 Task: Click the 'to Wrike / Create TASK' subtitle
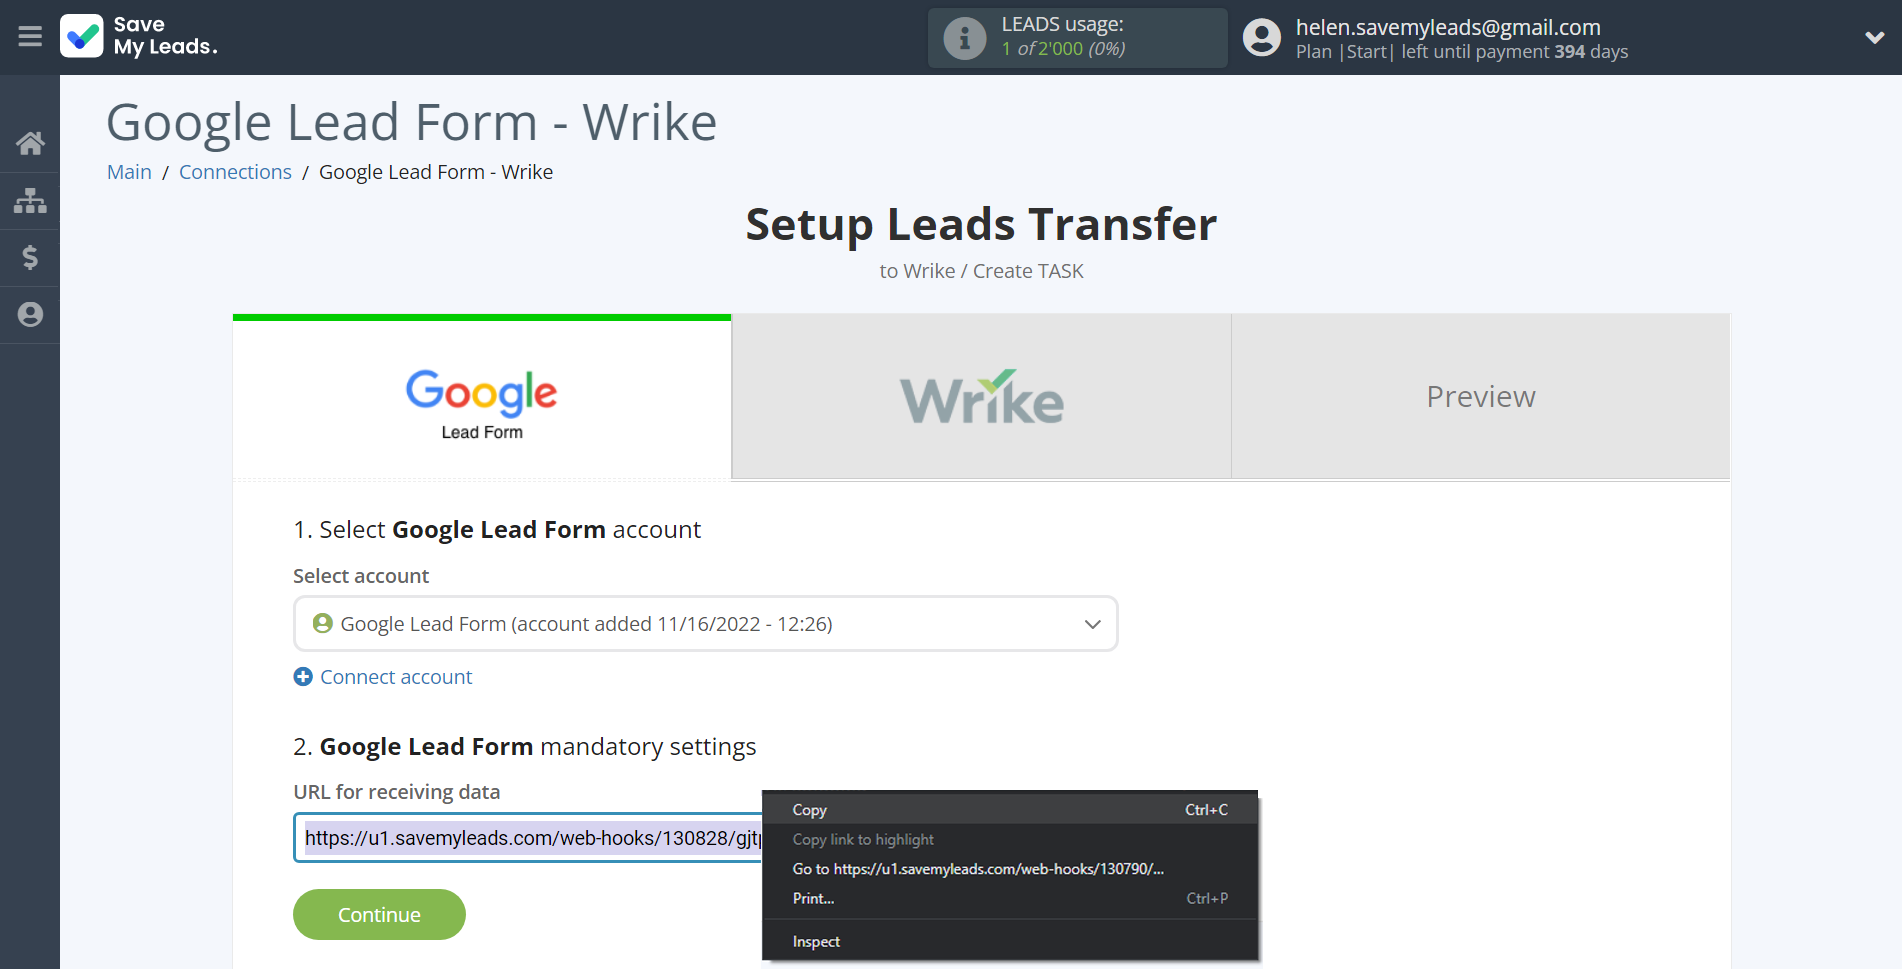point(981,271)
